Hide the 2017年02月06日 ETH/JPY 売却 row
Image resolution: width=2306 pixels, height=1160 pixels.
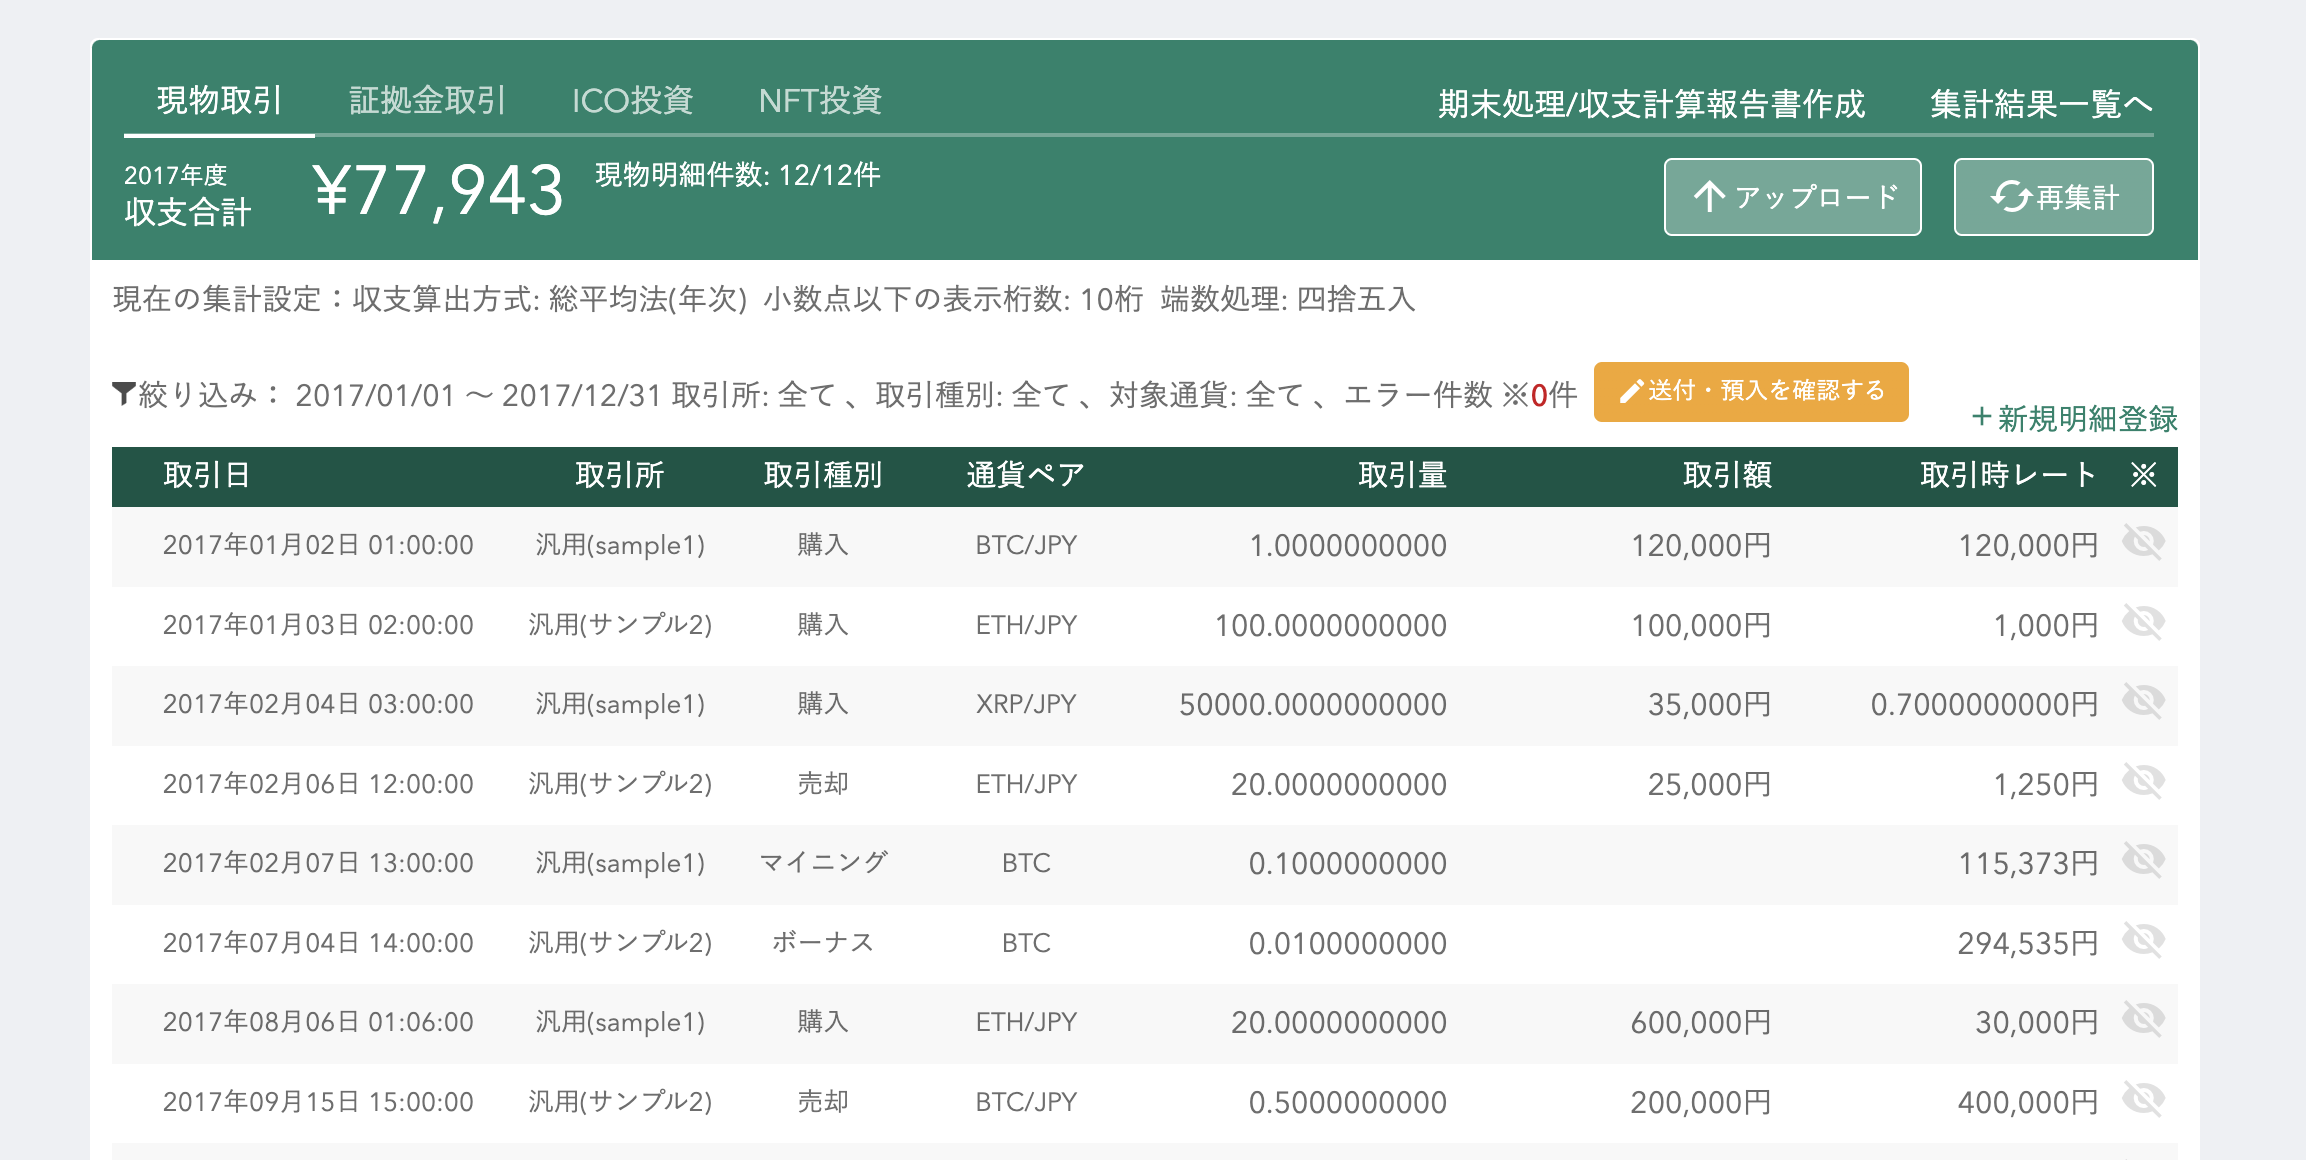(x=2143, y=782)
